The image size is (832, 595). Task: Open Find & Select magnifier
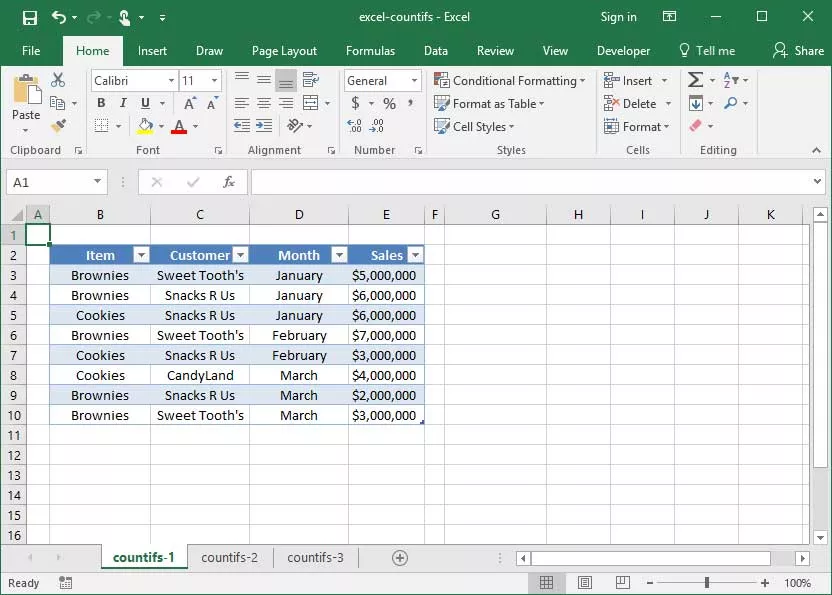731,103
